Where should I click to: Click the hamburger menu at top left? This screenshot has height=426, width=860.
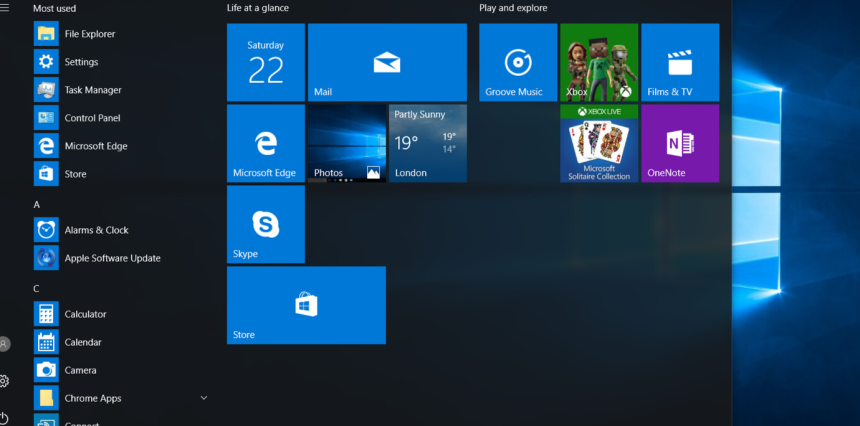point(4,8)
